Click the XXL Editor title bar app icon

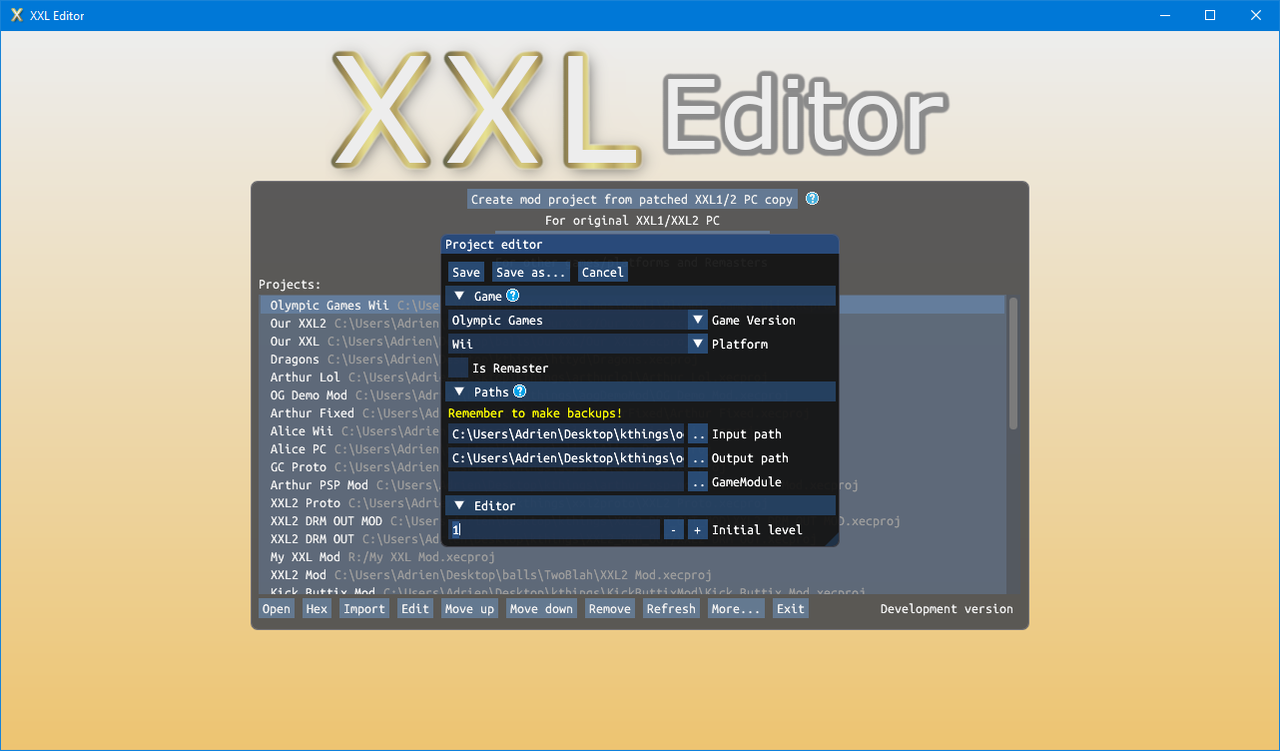[16, 15]
